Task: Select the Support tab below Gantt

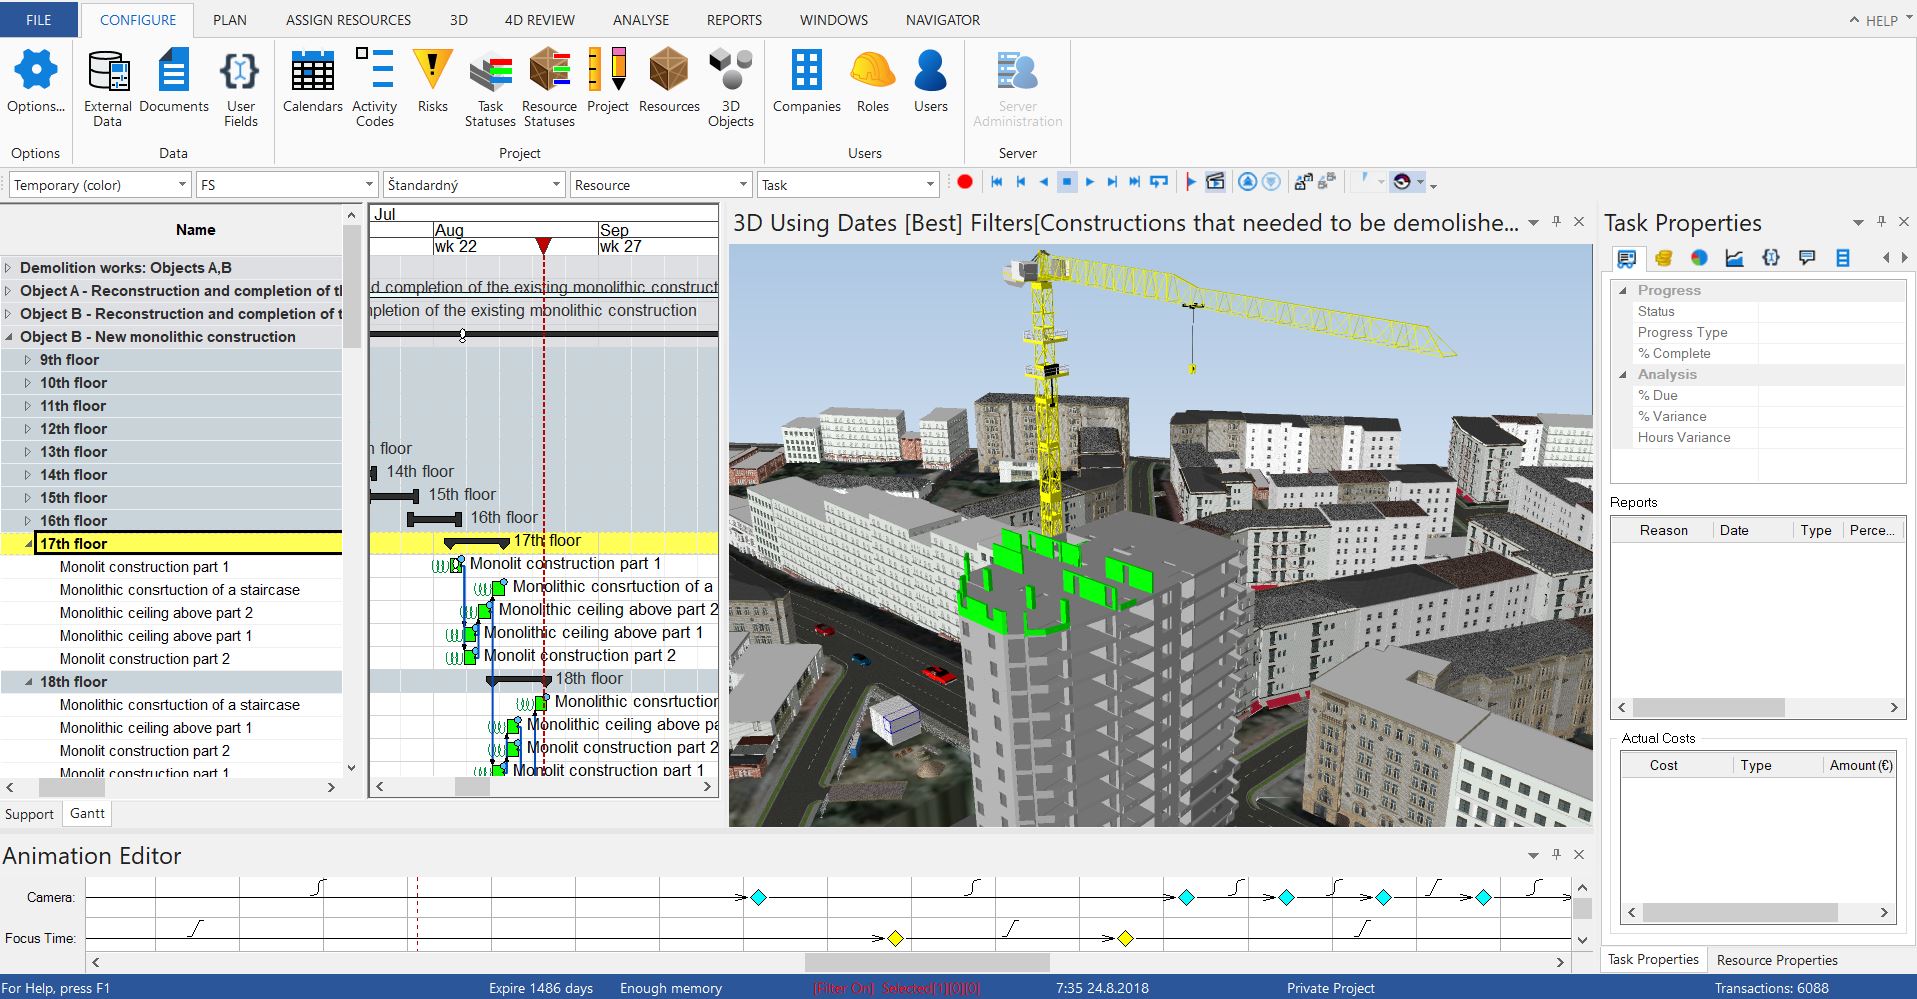Action: coord(29,814)
